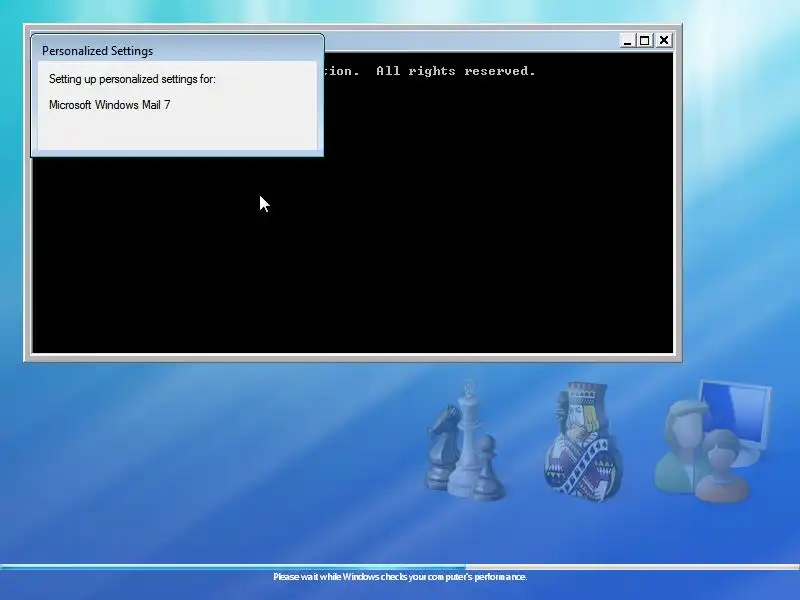Click the king playing card icon

point(583,442)
